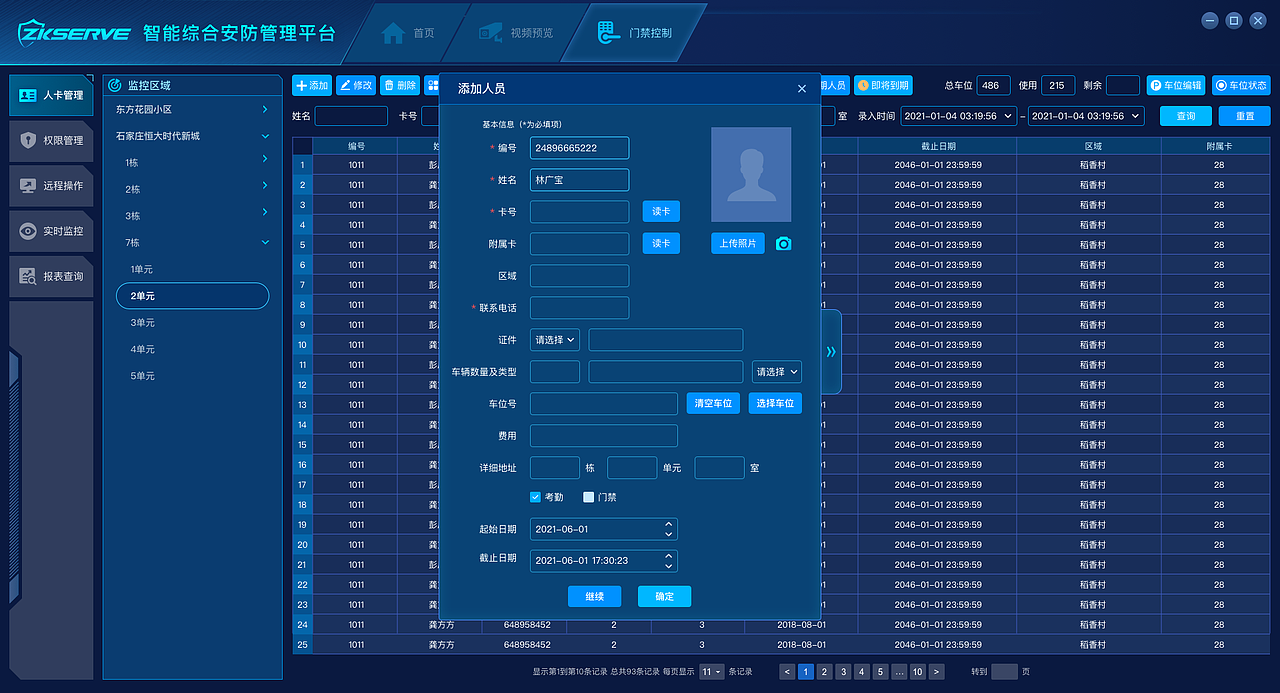Open the 录入时间 start date dropdown
Viewport: 1280px width, 693px height.
click(959, 116)
